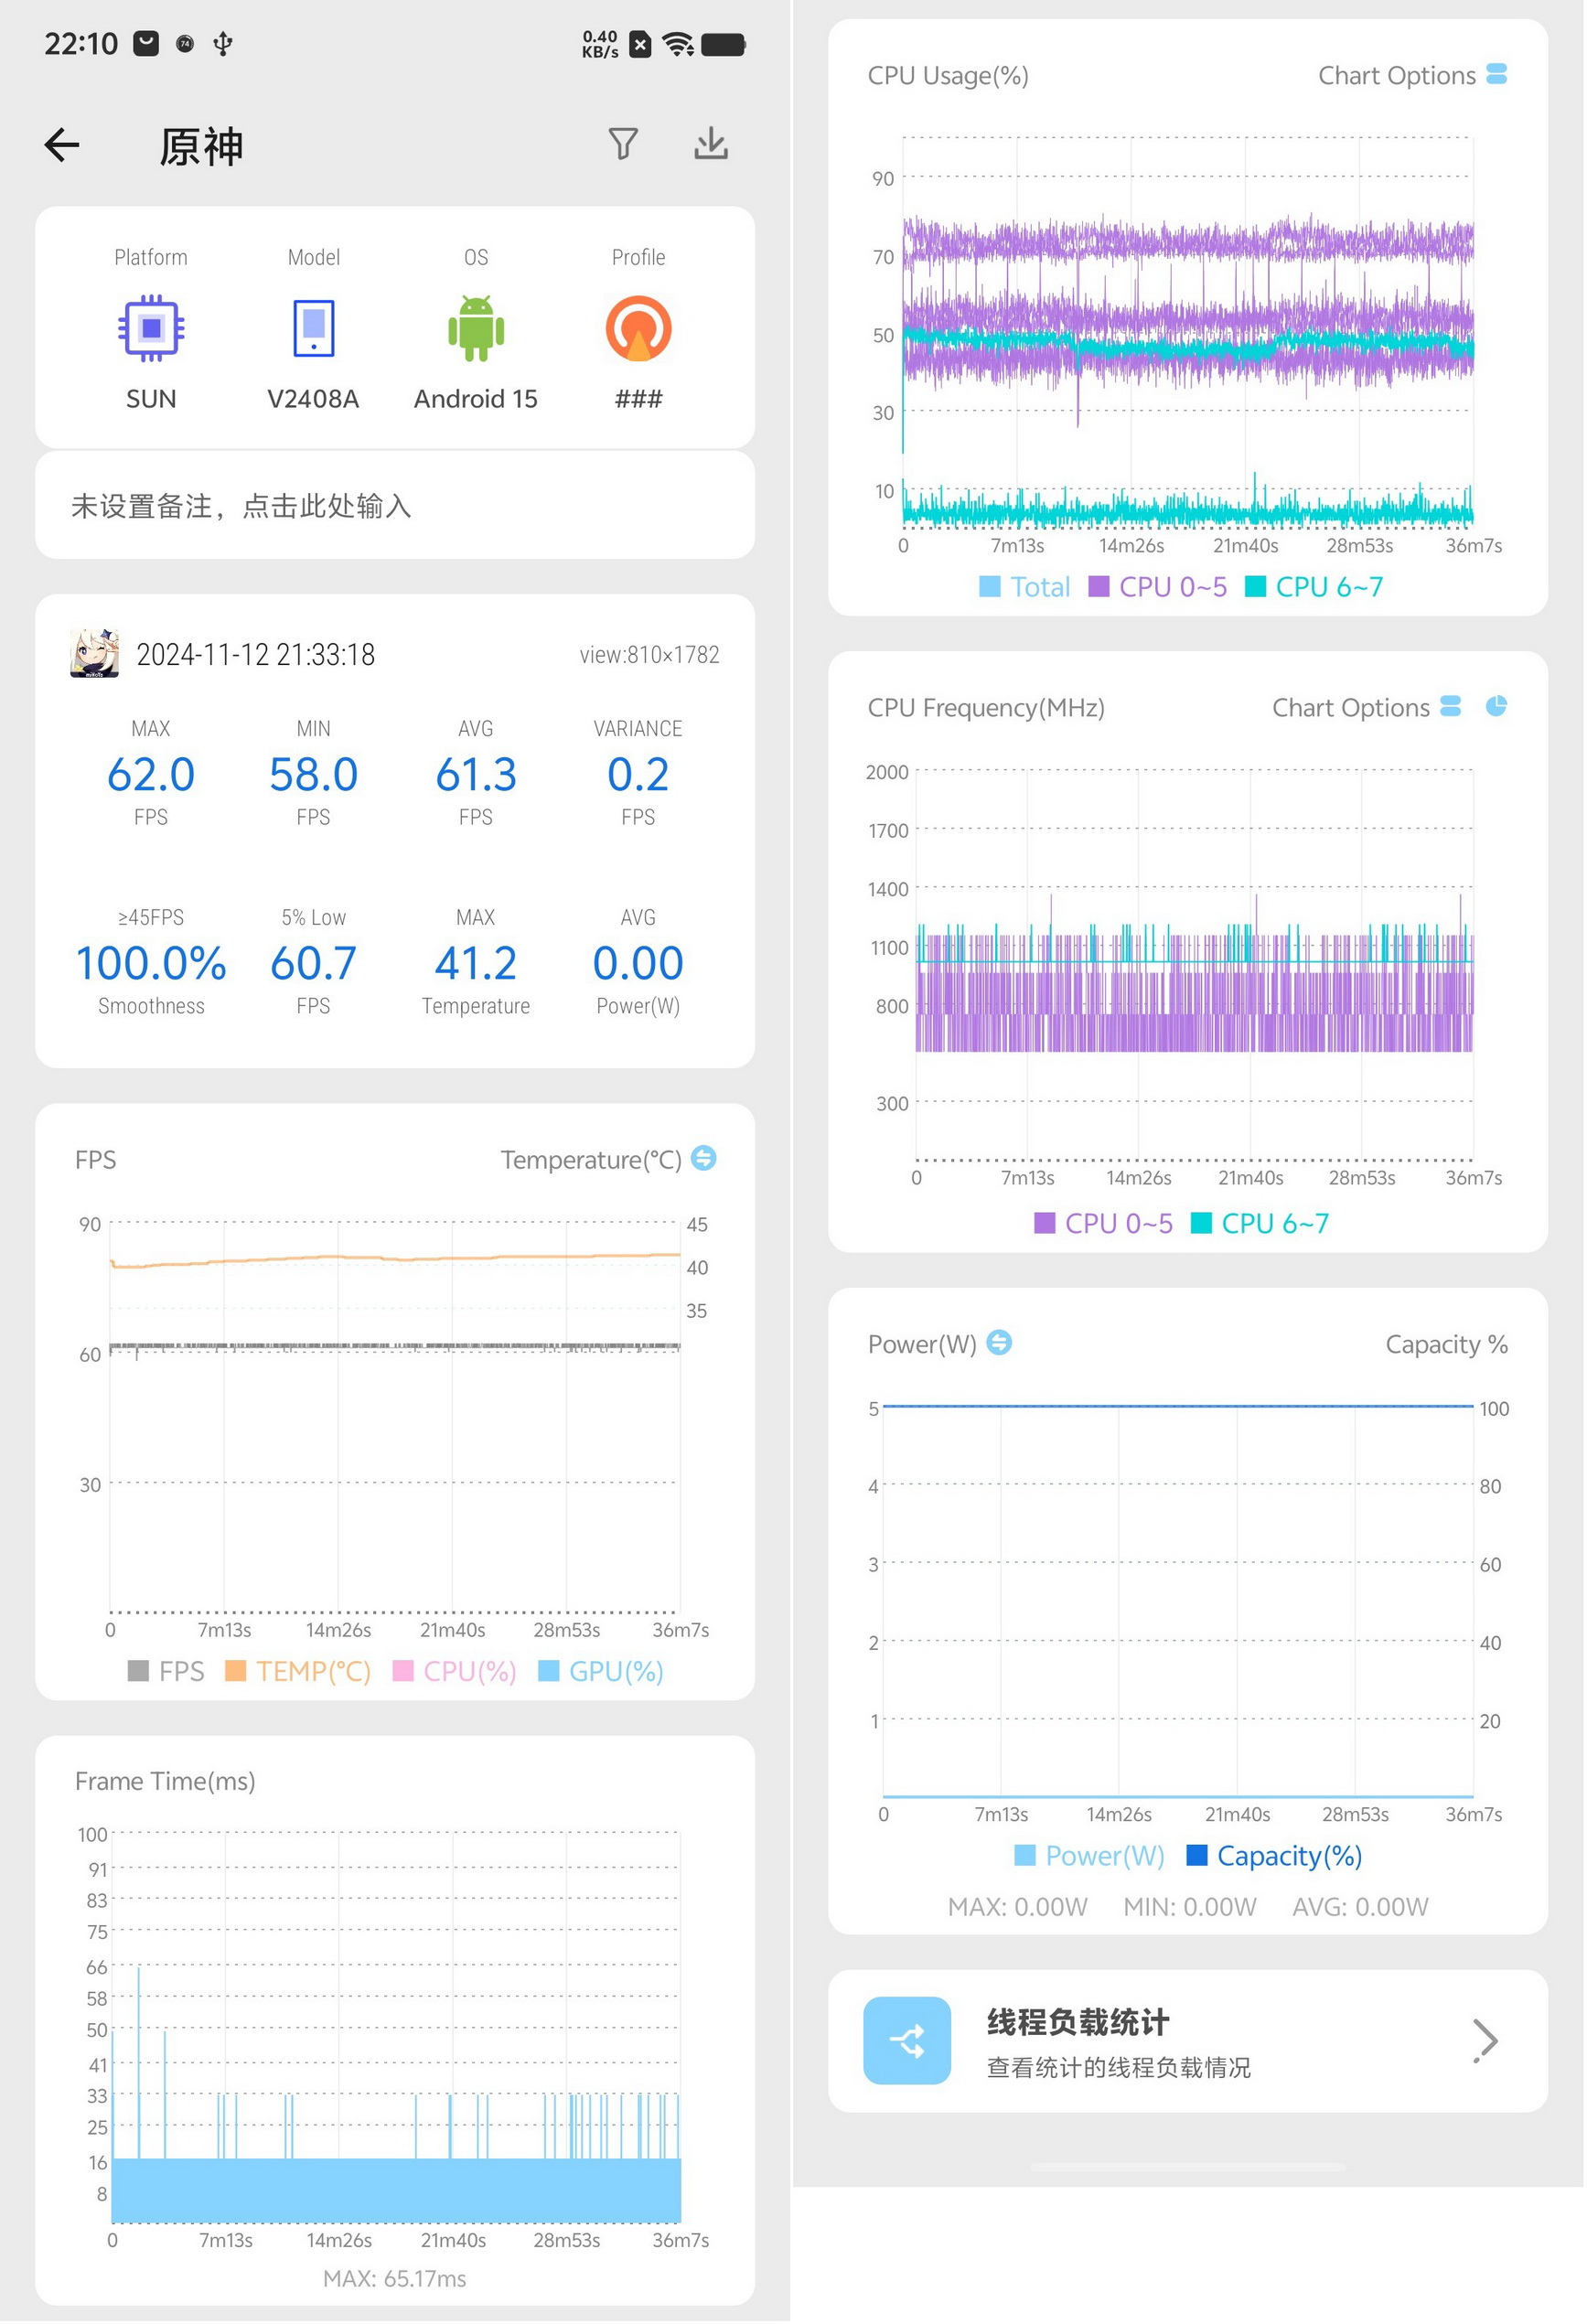Tap the 58.0 MIN FPS value

point(314,775)
